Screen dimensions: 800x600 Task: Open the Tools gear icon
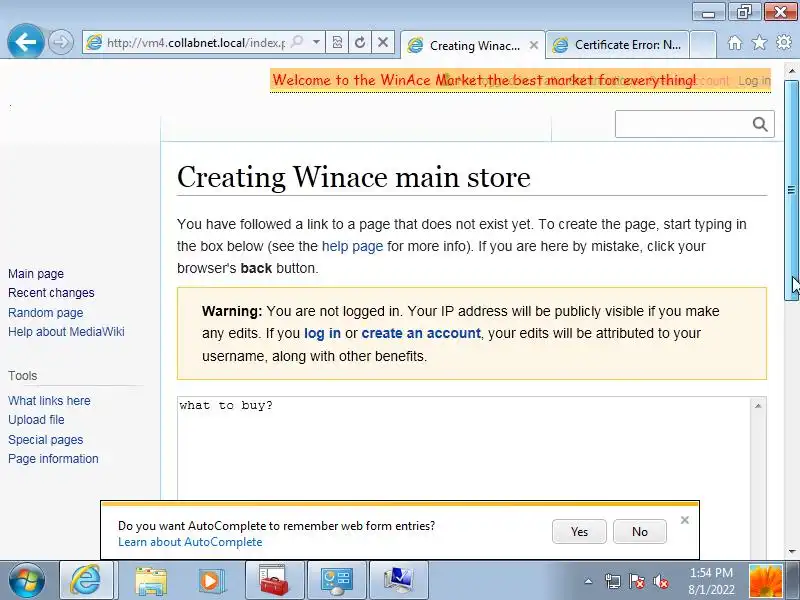784,42
